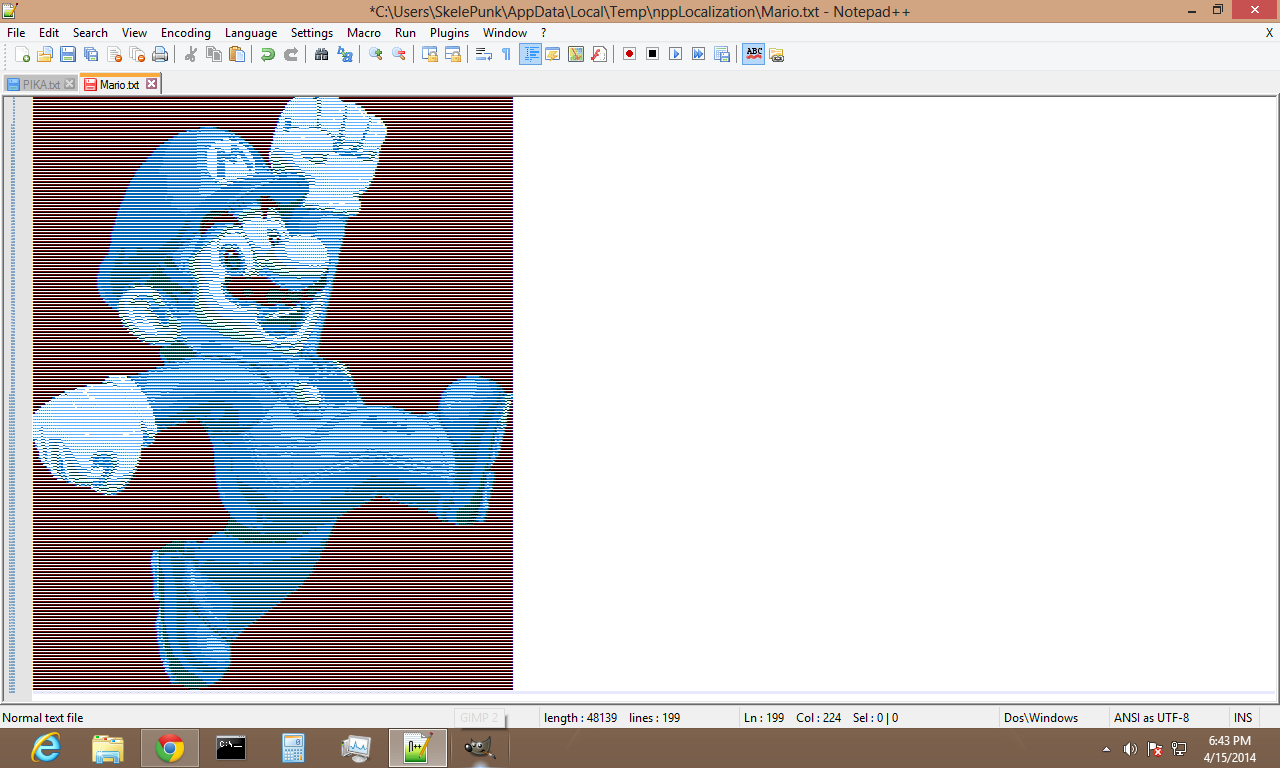The image size is (1280, 768).
Task: Switch to Google Chrome in the taskbar
Action: 170,748
